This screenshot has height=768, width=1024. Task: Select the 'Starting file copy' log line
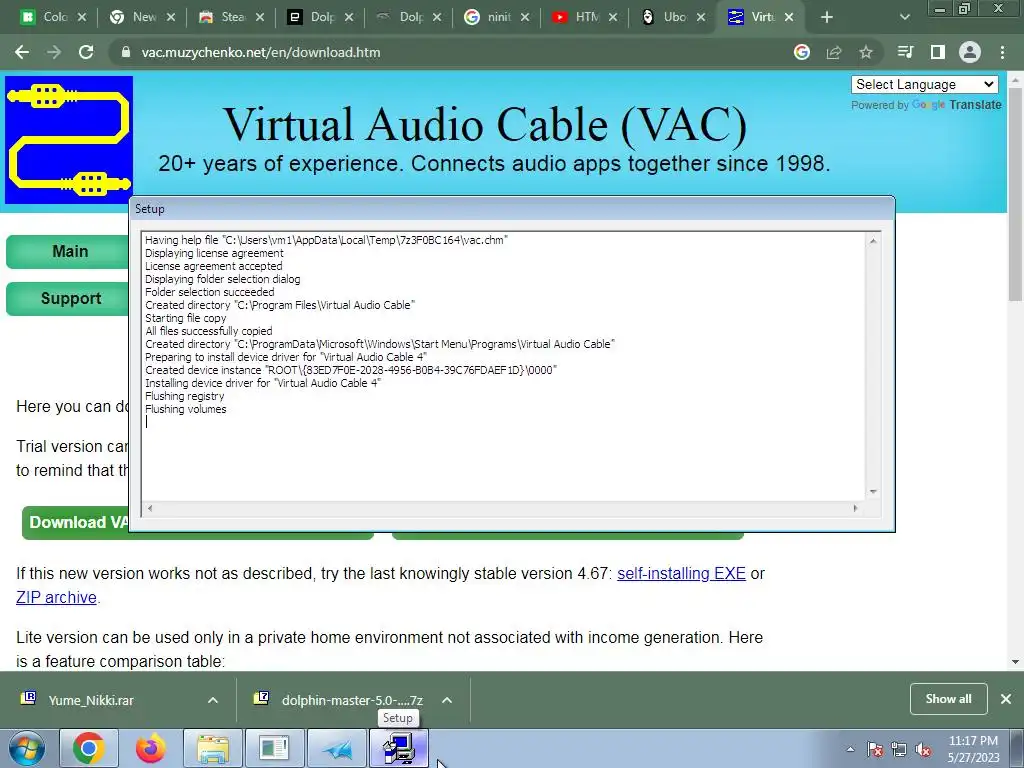tap(185, 318)
